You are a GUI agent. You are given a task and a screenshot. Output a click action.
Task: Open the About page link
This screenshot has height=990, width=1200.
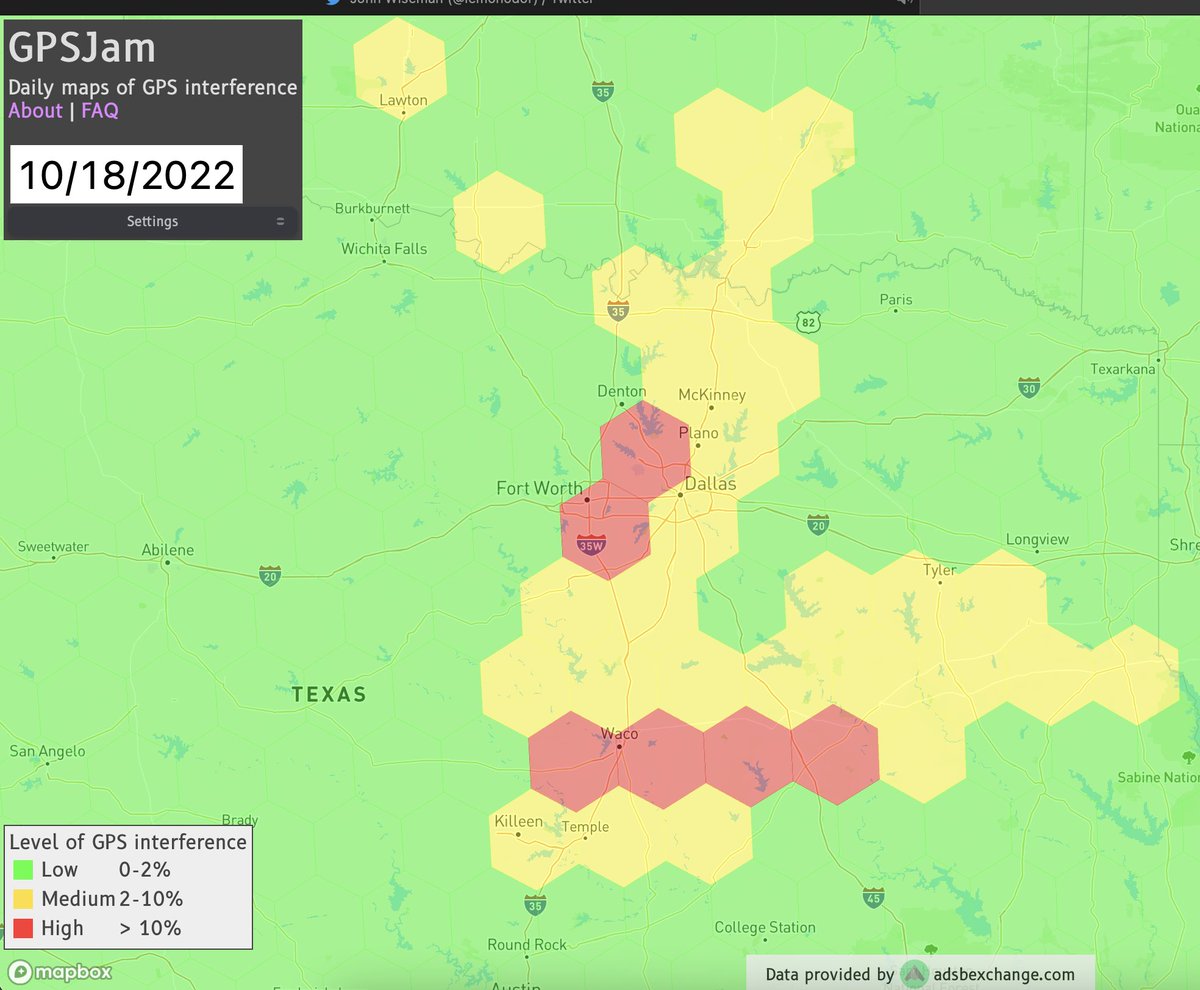(35, 111)
